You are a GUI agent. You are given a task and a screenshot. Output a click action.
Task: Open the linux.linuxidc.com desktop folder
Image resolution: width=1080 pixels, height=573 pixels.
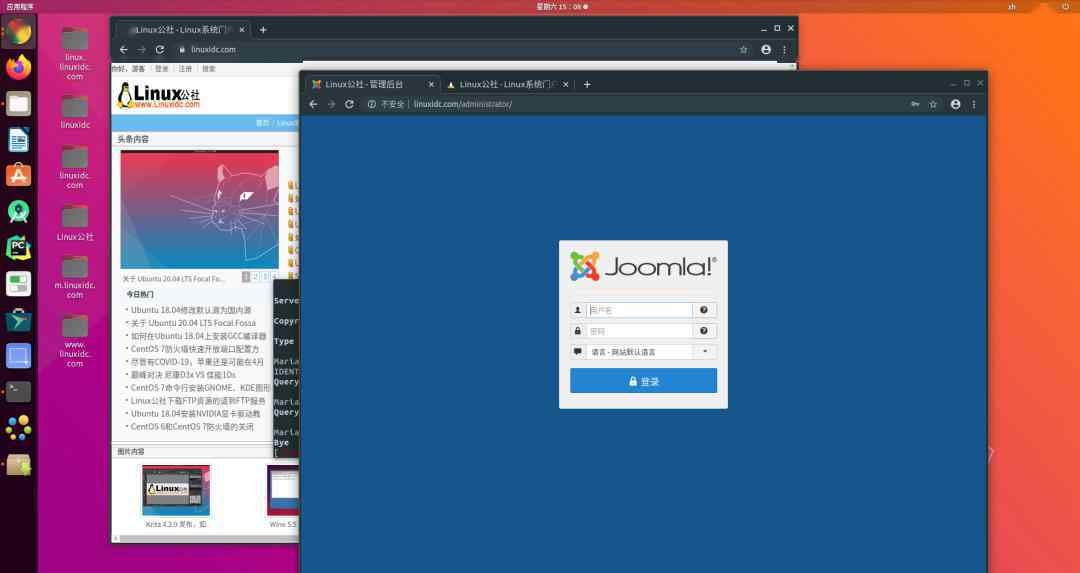coord(75,53)
